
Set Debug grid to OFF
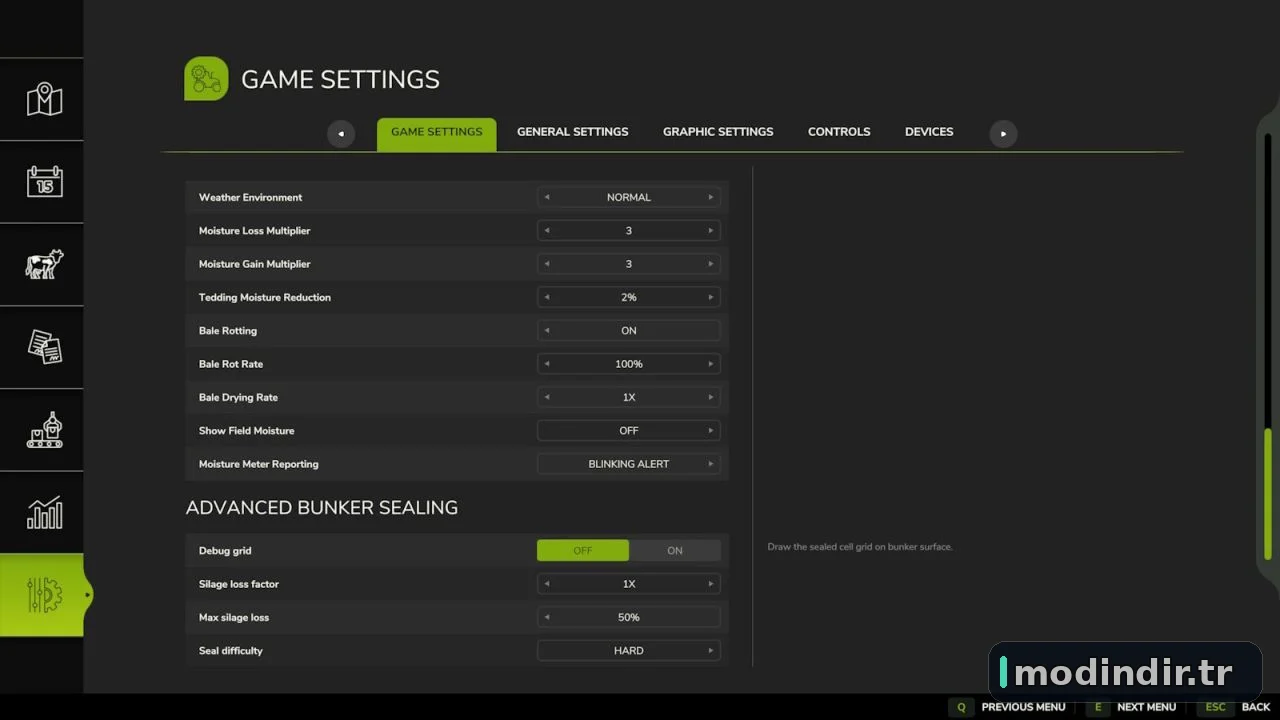click(x=583, y=550)
